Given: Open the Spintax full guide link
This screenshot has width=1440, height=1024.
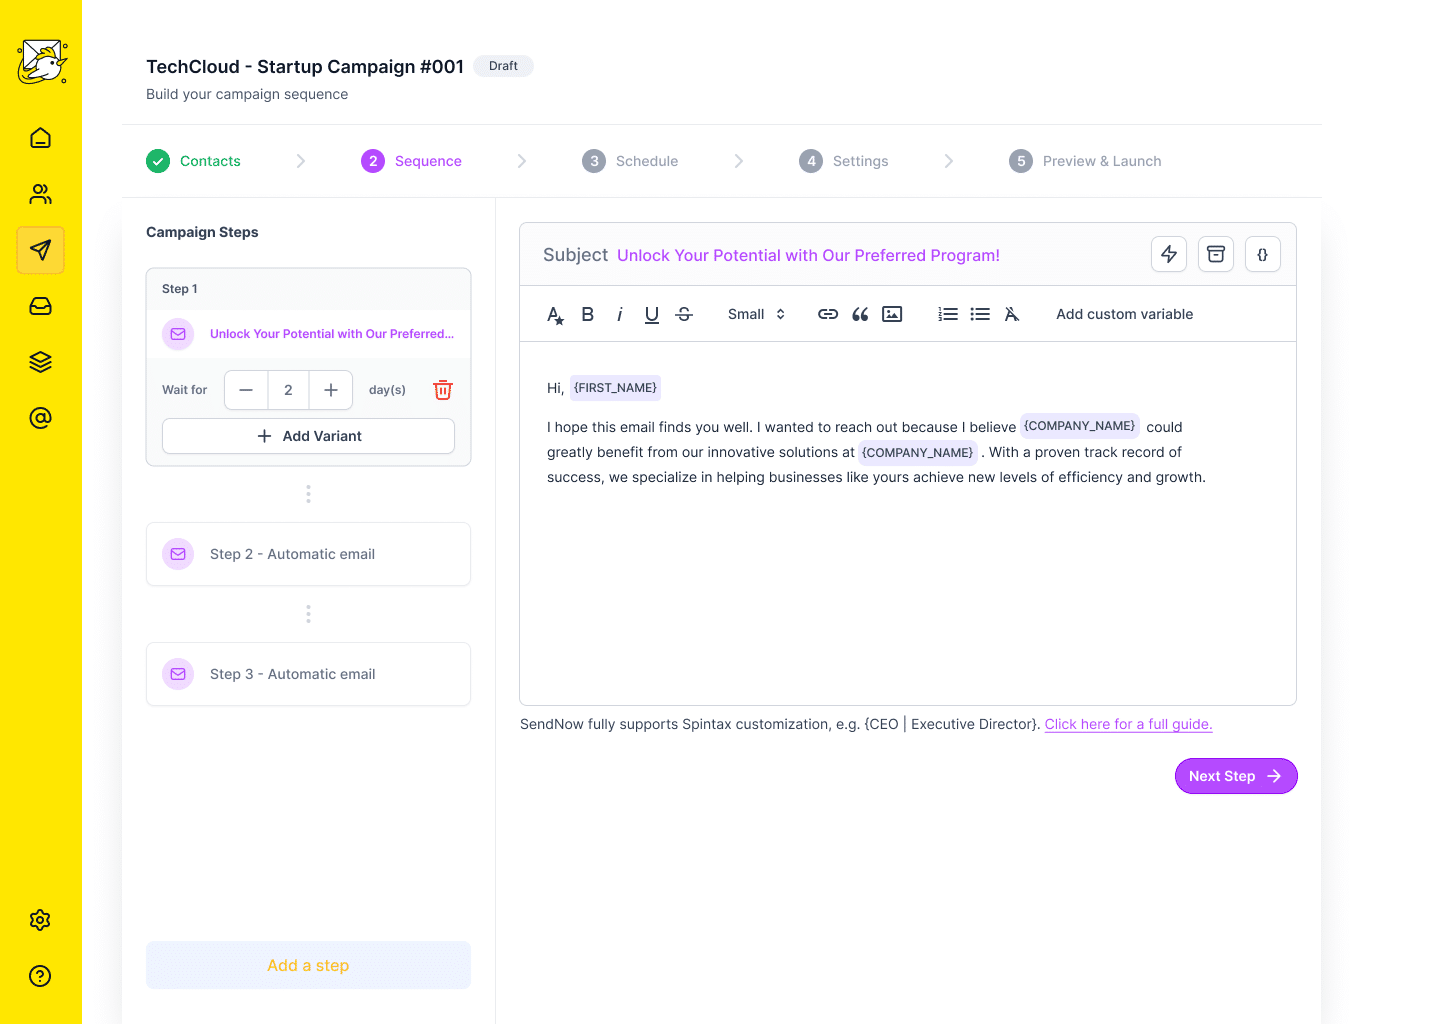Looking at the screenshot, I should click(x=1128, y=724).
